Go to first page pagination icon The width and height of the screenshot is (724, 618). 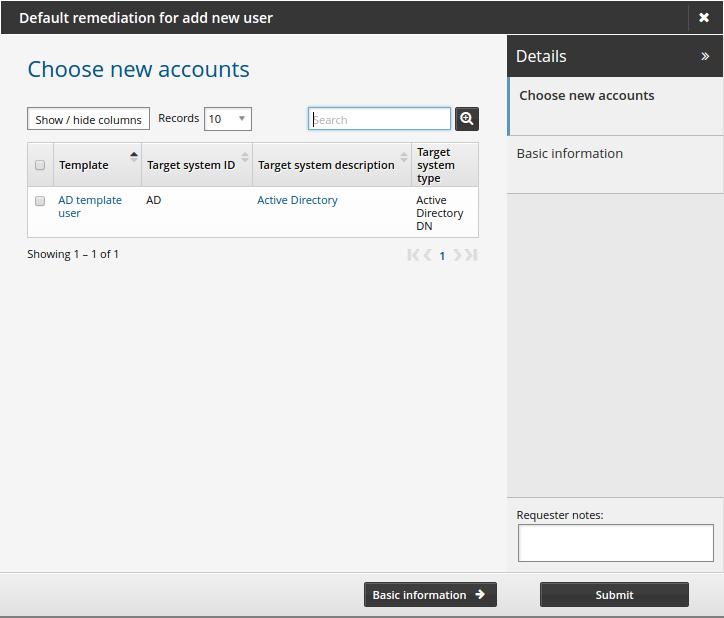coord(413,255)
